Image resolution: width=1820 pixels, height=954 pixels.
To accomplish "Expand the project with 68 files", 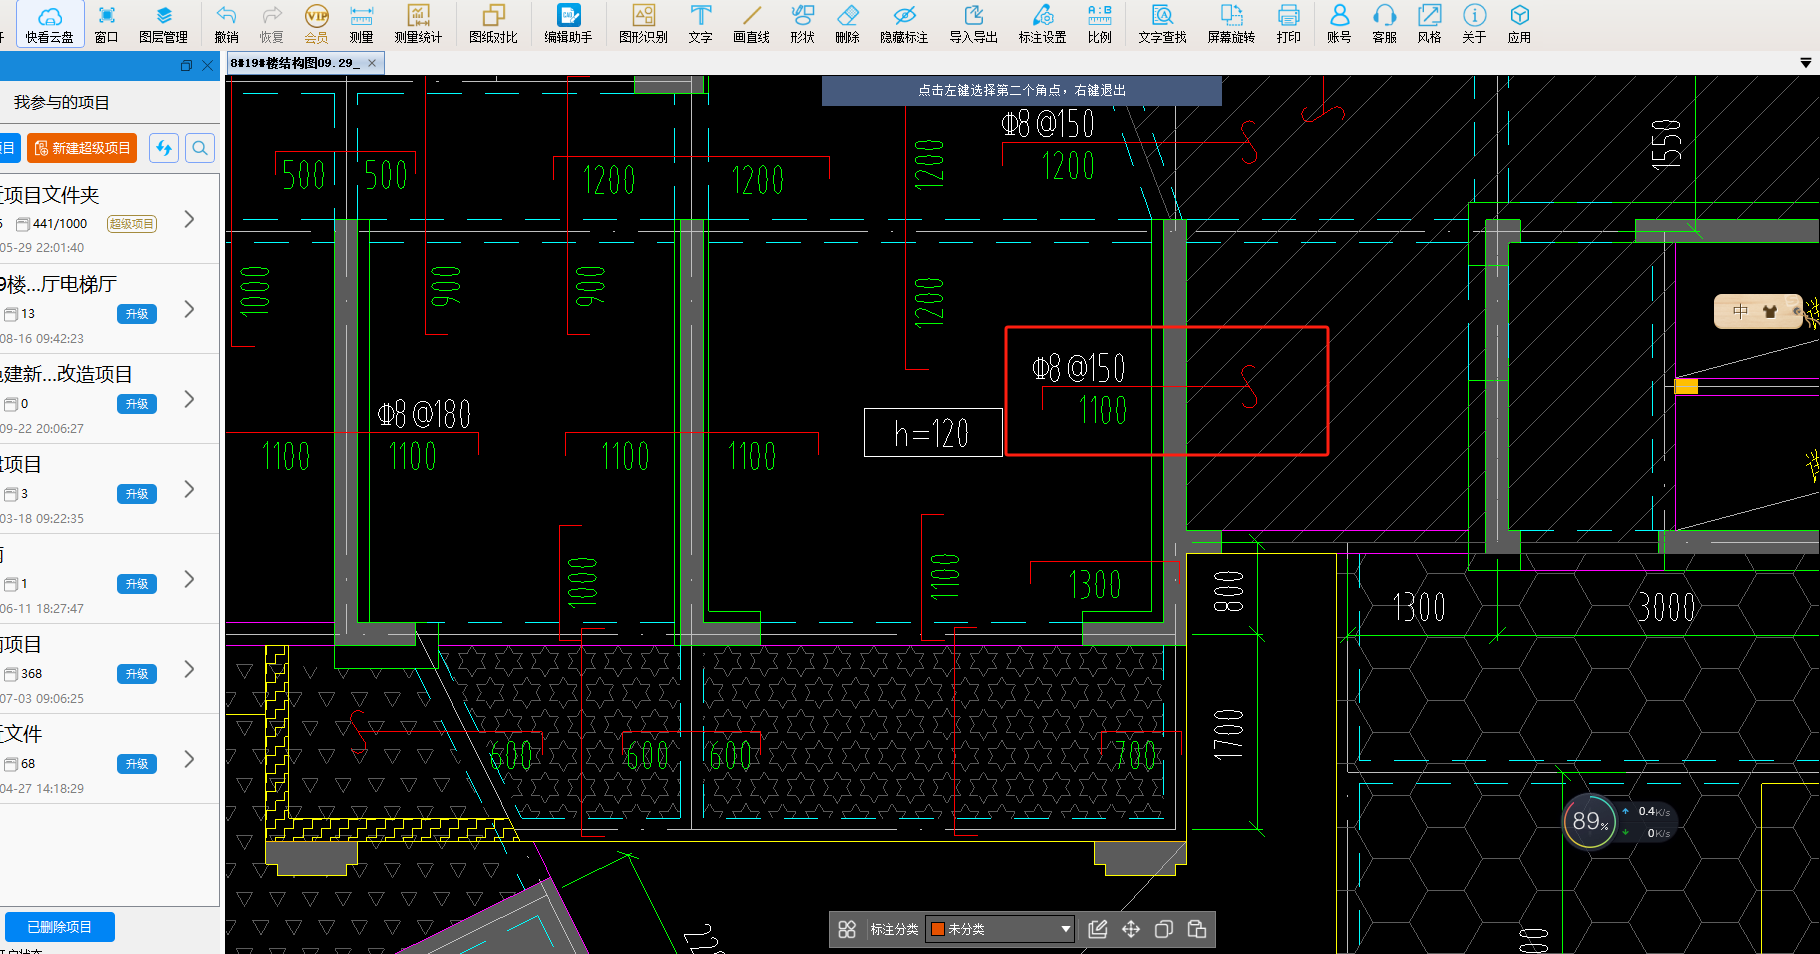I will [x=189, y=759].
